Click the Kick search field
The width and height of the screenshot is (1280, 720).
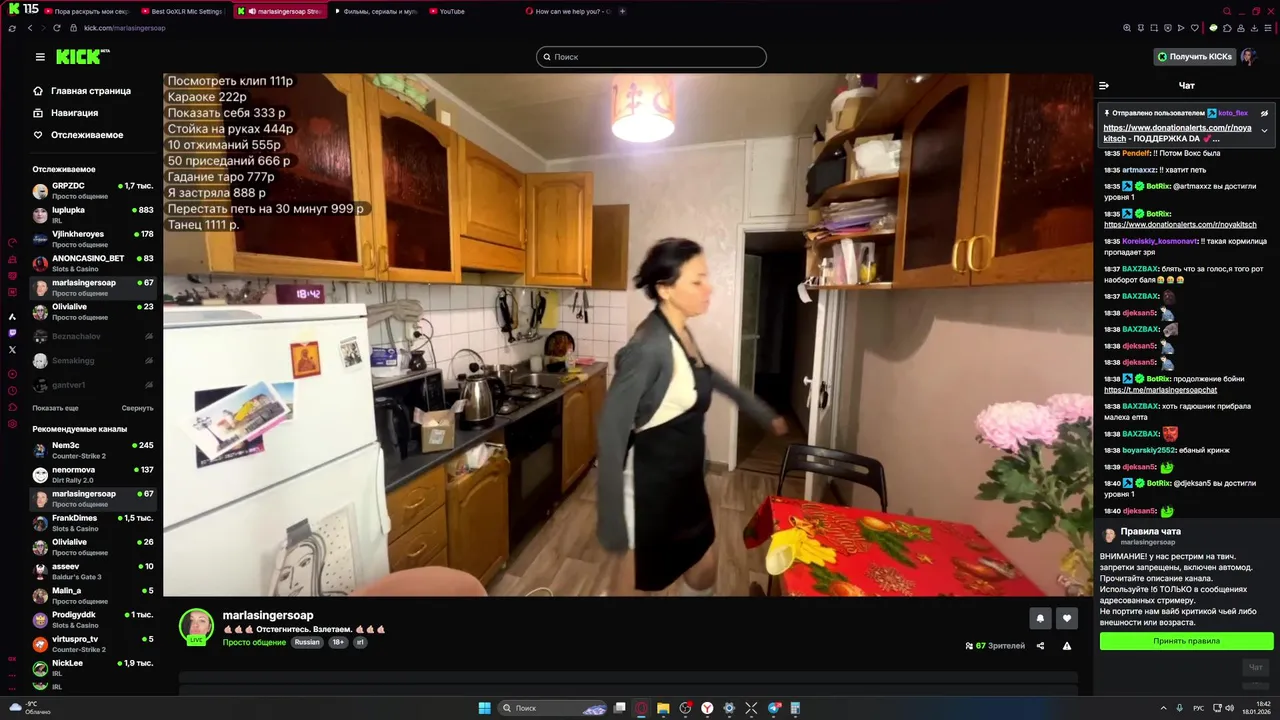tap(651, 57)
